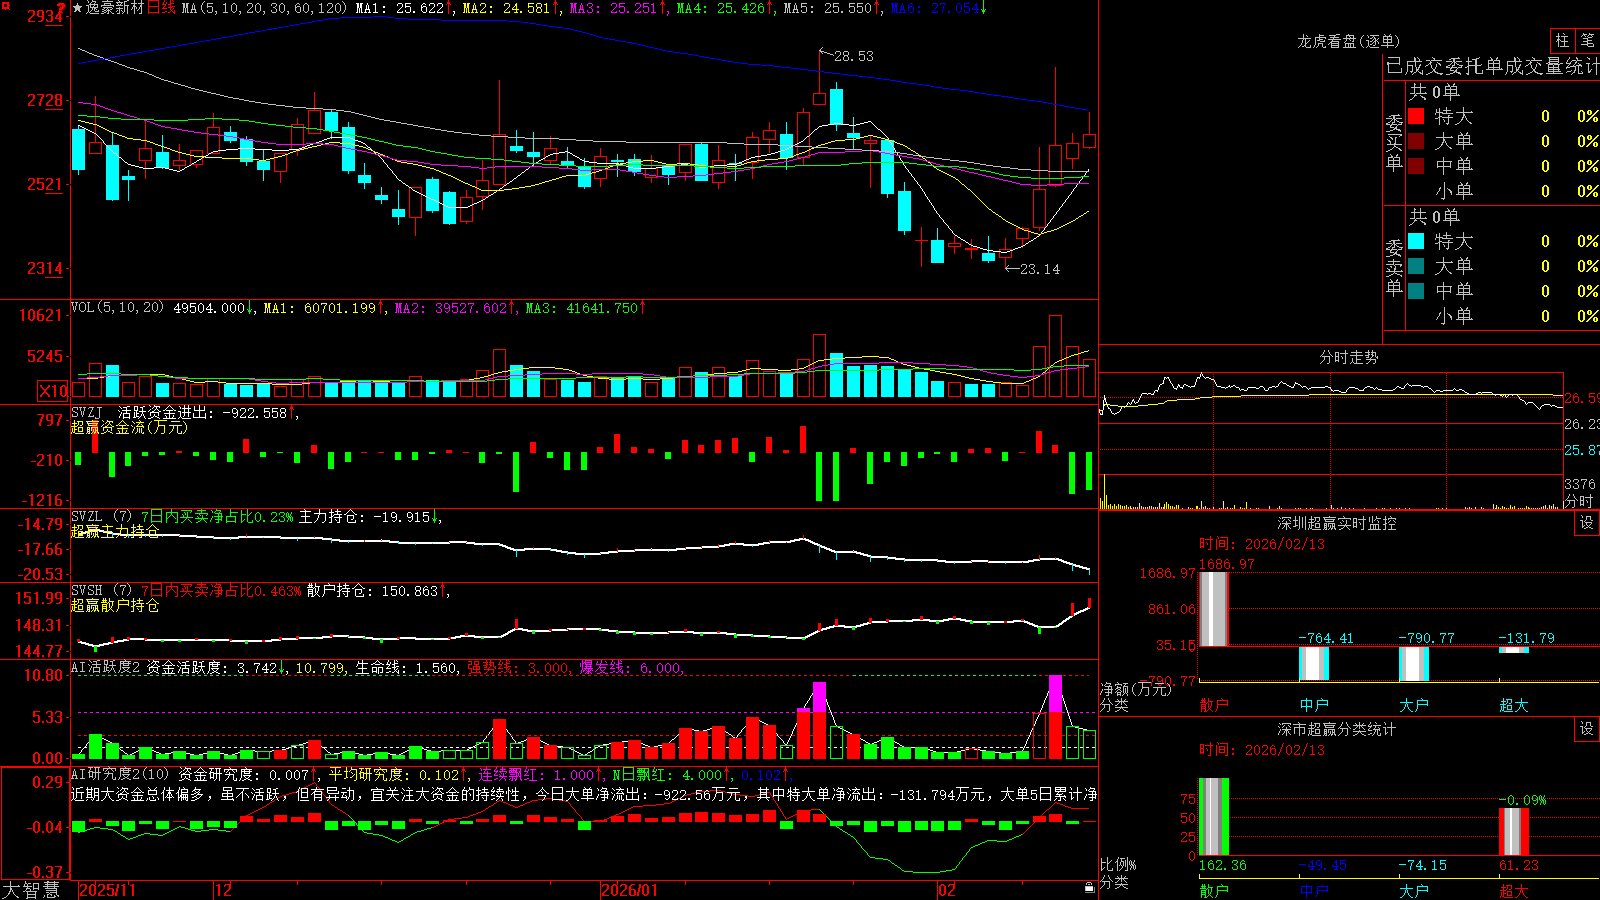Toggle the X10 volume scale box

[53, 390]
